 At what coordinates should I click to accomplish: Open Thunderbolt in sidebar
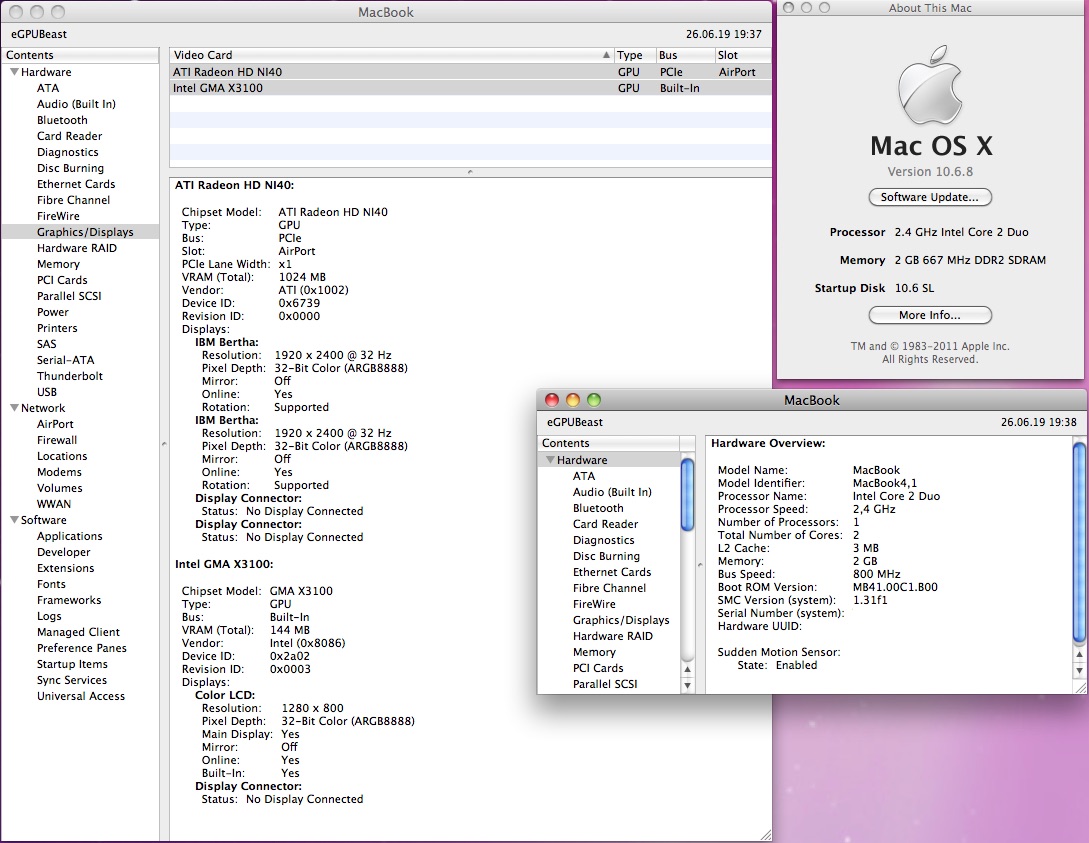(x=69, y=376)
